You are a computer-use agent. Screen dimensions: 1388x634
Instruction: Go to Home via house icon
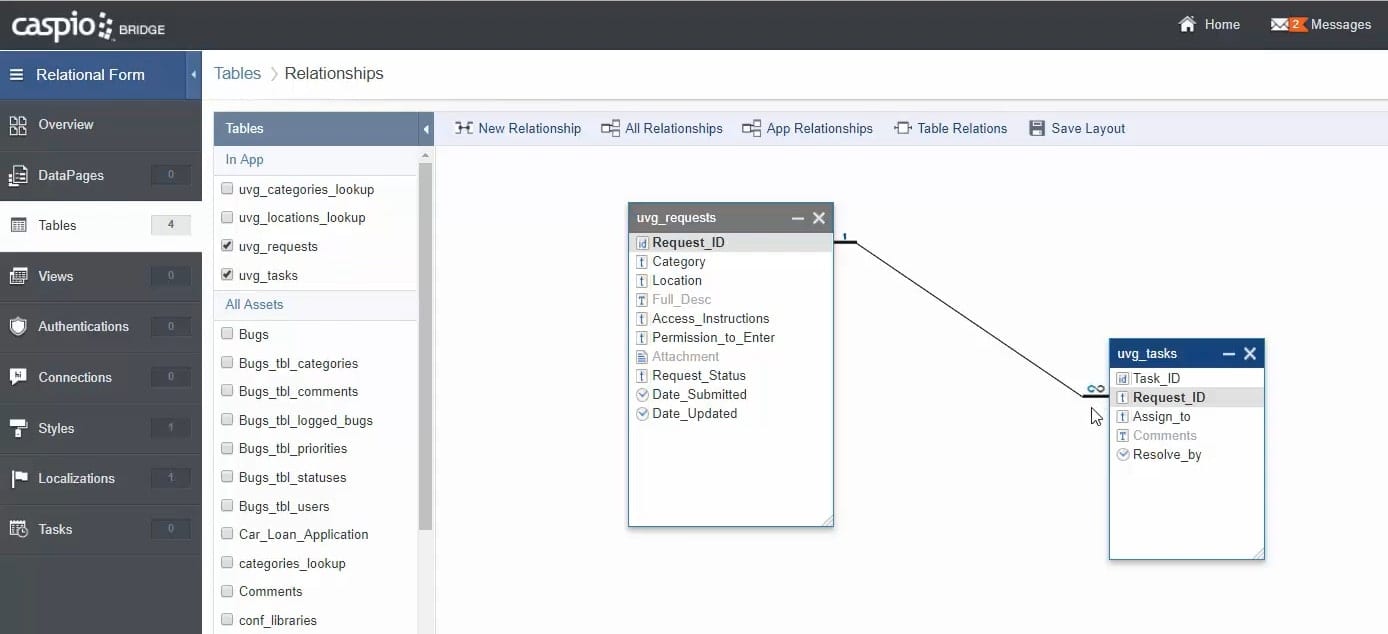[x=1187, y=24]
